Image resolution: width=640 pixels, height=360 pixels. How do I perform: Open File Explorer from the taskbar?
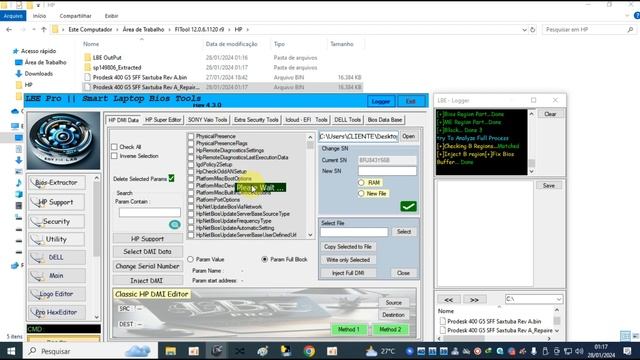coord(171,351)
